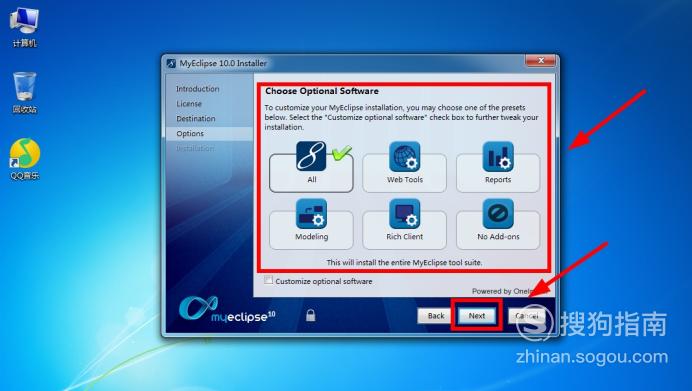Go to the Destination step
The image size is (692, 391).
tap(196, 119)
